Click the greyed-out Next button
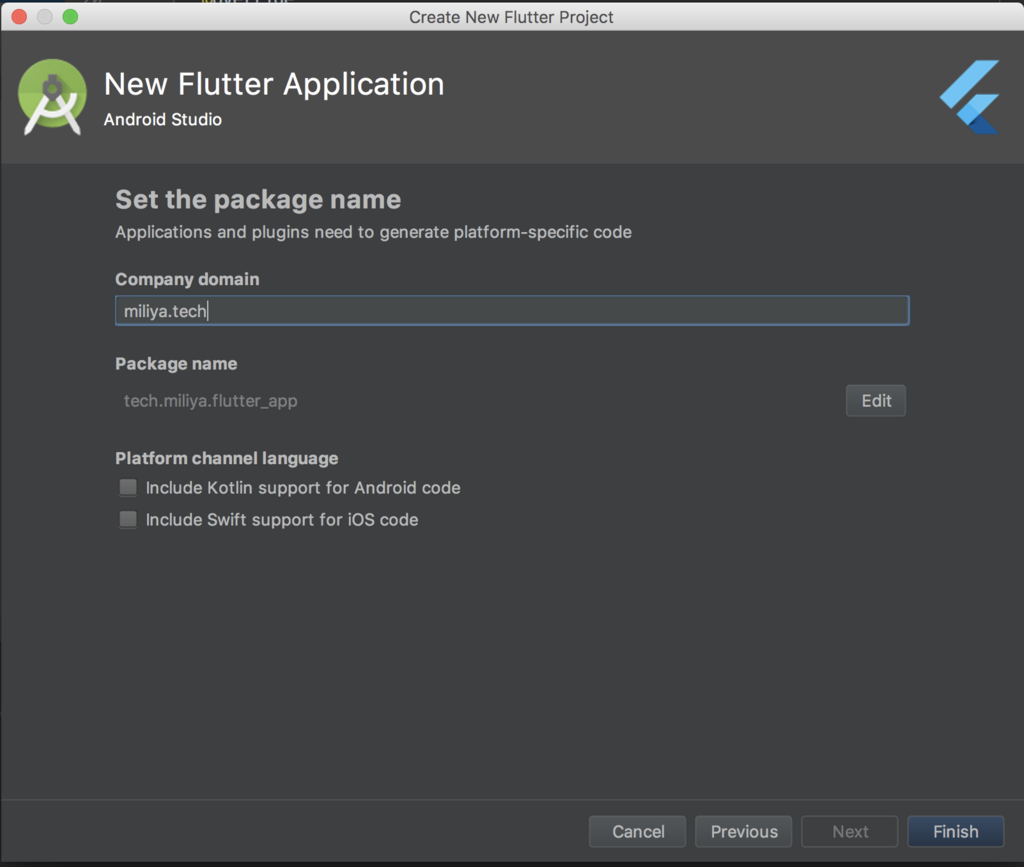 pos(850,832)
